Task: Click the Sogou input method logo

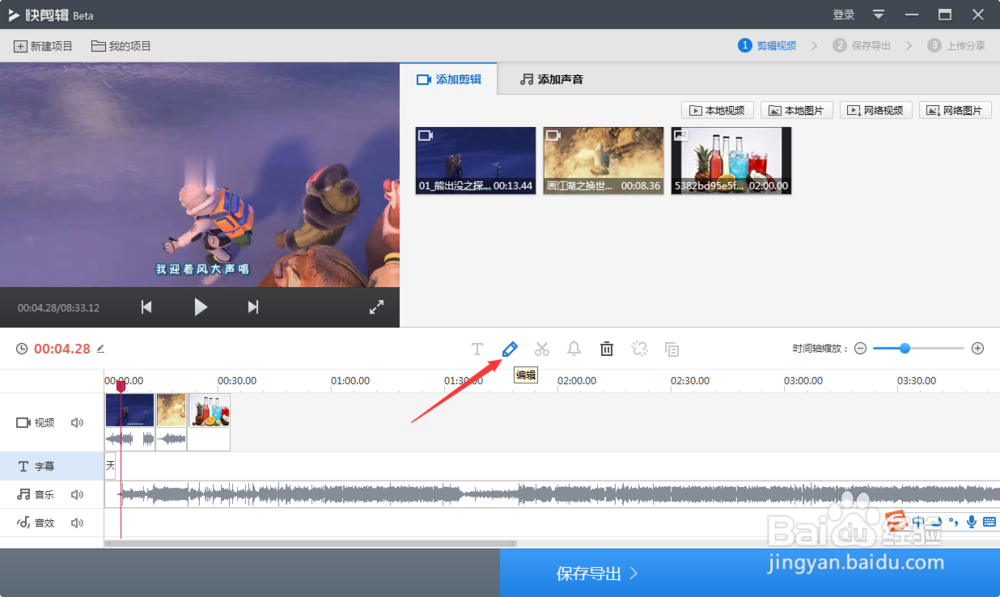Action: (x=896, y=521)
